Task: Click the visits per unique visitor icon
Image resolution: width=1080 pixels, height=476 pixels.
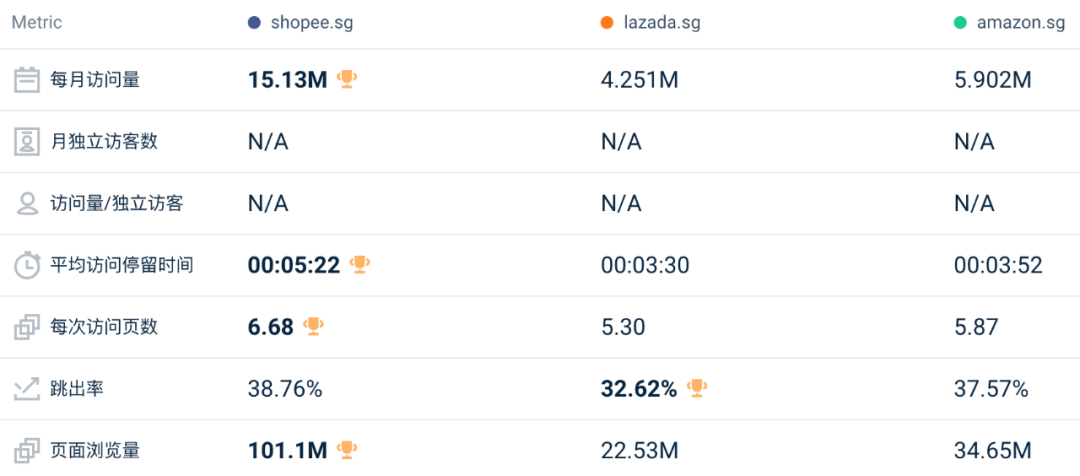Action: click(x=27, y=204)
